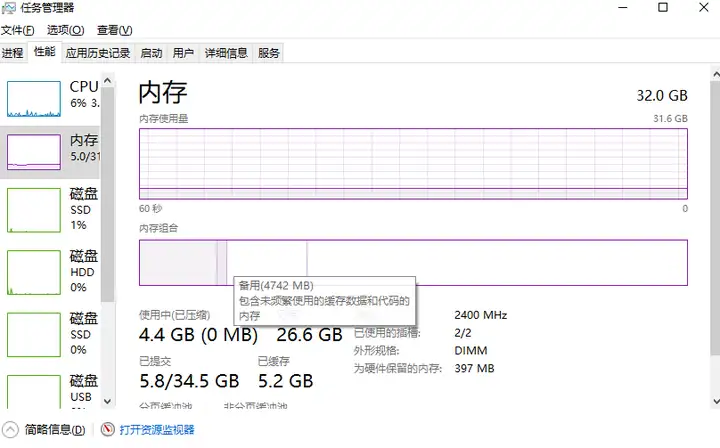
Task: Open the 服务 tab
Action: [268, 53]
